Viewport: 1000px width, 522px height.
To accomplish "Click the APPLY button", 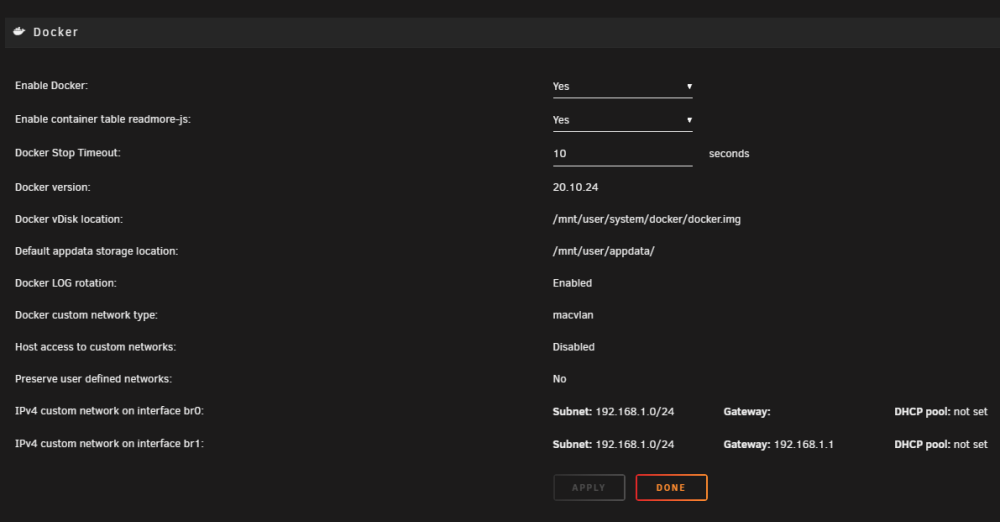I will coord(589,488).
